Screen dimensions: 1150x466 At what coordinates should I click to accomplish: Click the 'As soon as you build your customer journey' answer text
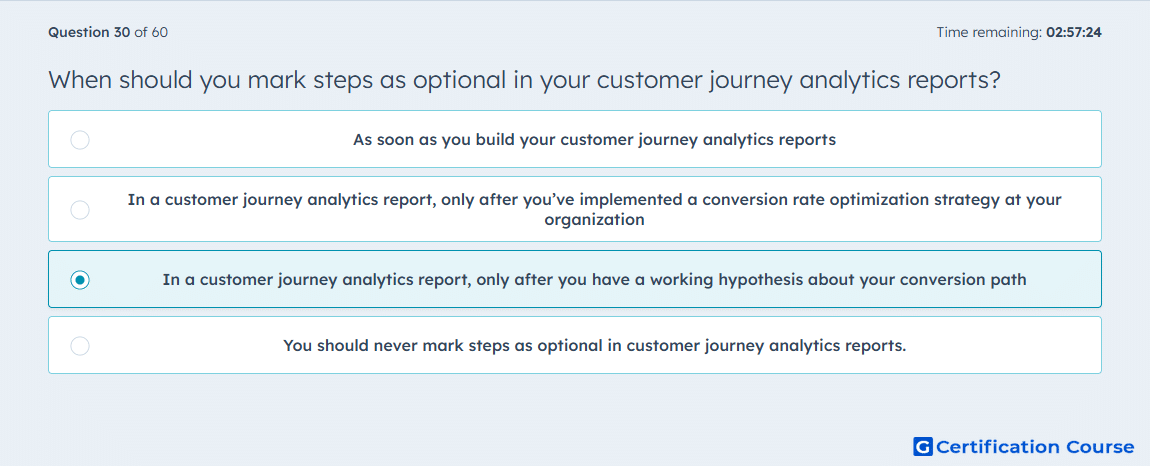click(594, 139)
